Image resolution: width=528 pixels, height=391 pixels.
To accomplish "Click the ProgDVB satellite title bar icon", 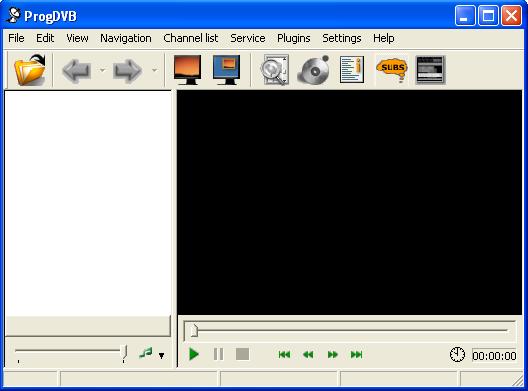I will [x=13, y=15].
